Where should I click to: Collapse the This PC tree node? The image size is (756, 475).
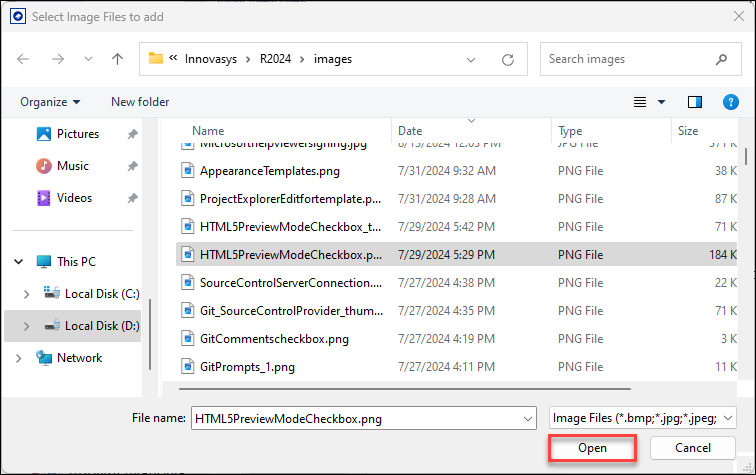tap(19, 262)
